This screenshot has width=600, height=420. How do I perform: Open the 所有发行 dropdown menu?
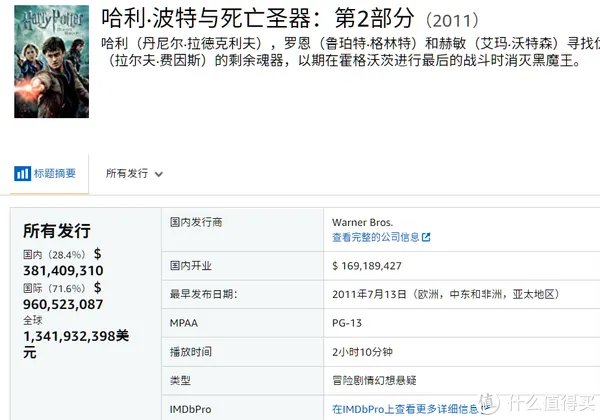pos(134,174)
